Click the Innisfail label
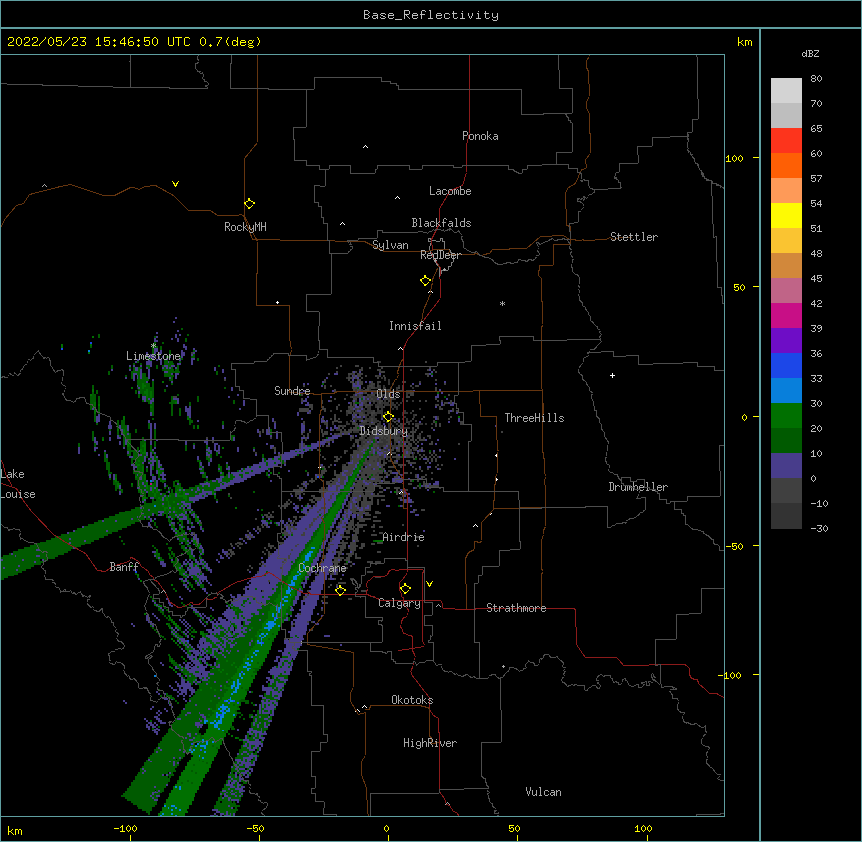Screen dimensions: 862x842 [415, 326]
